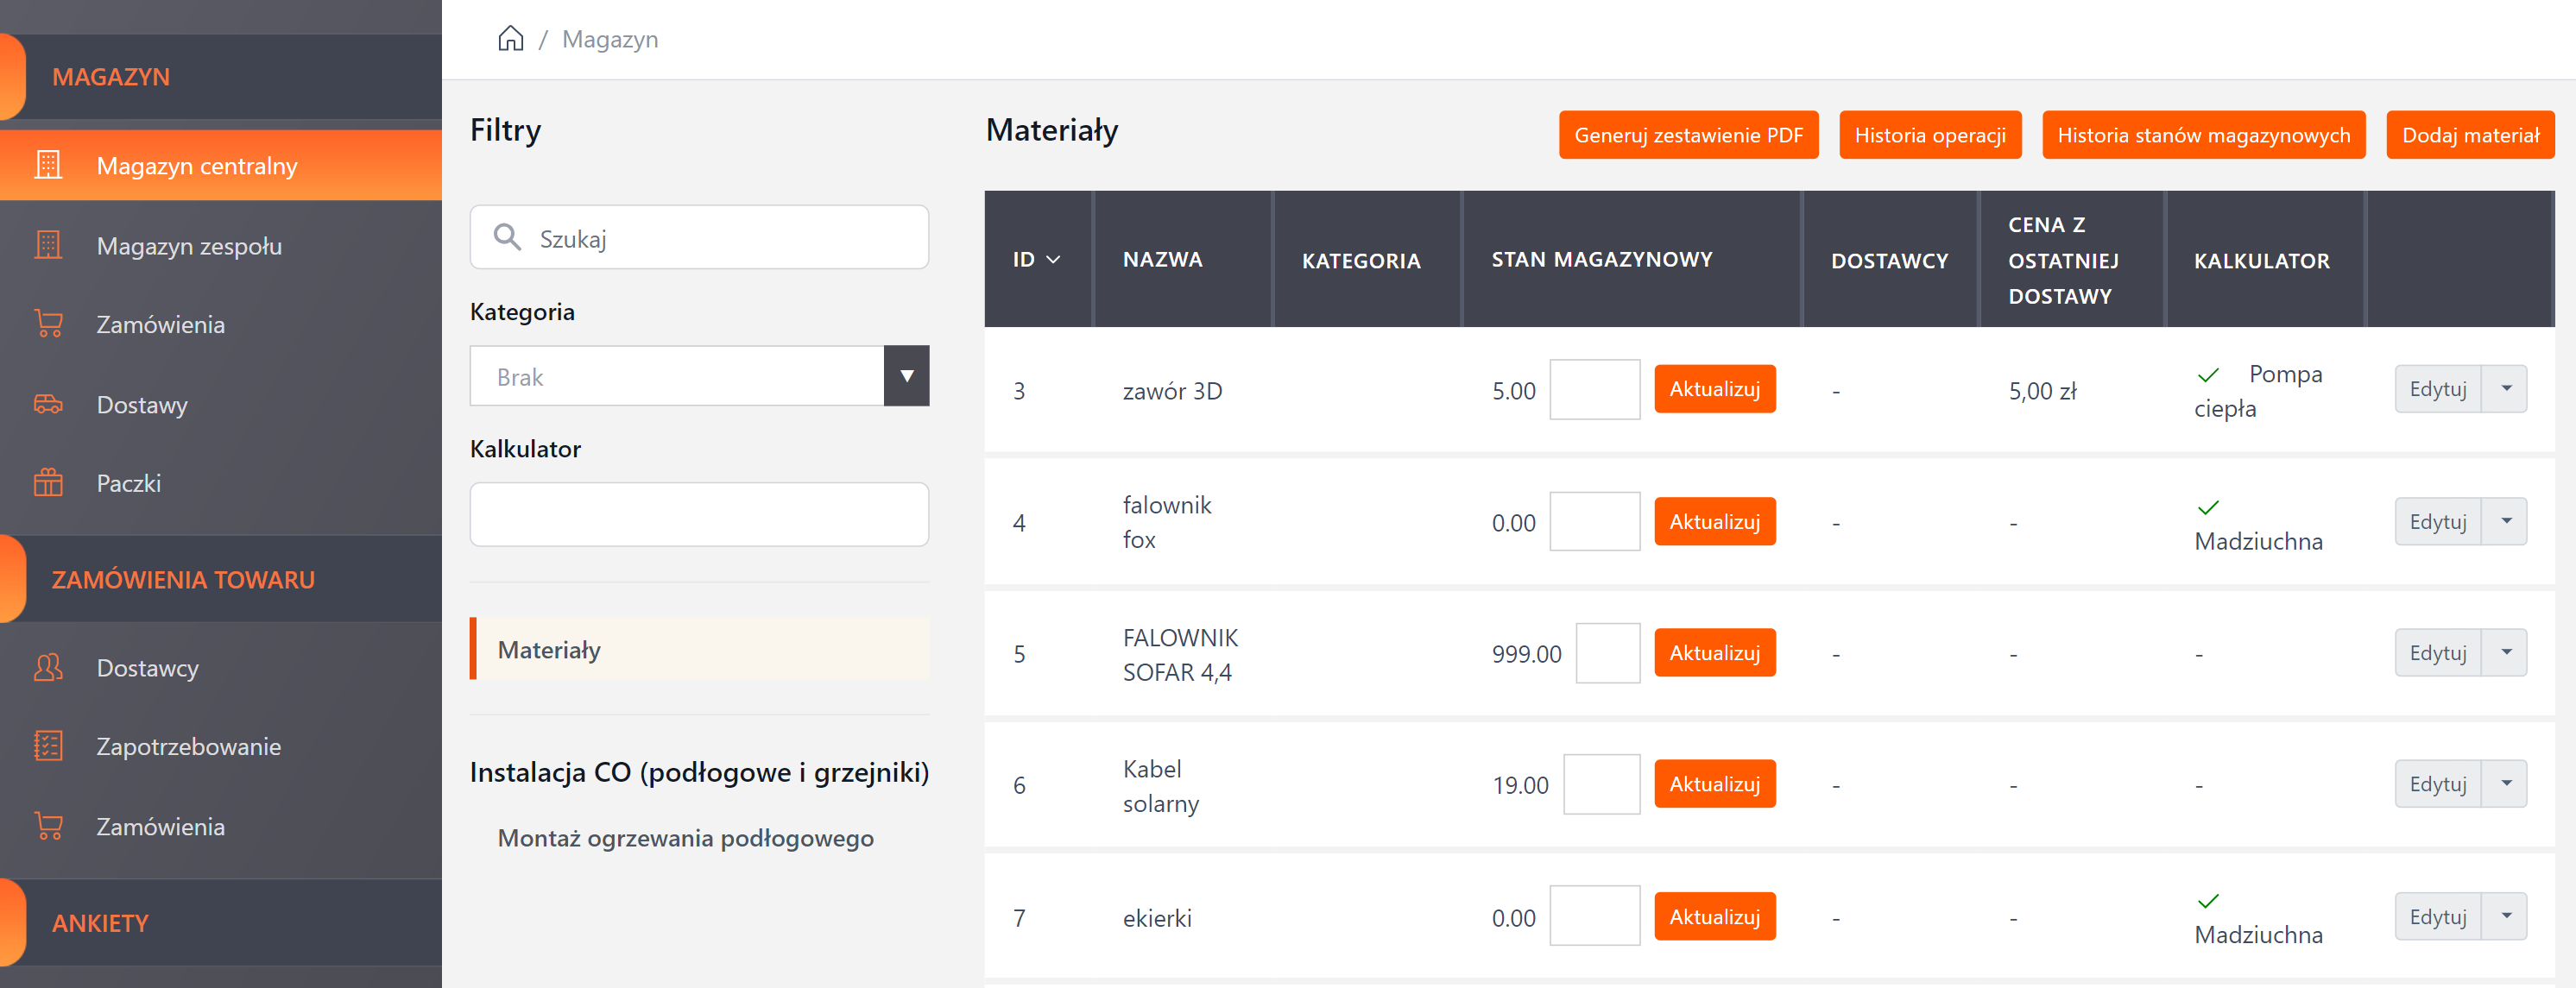This screenshot has height=988, width=2576.
Task: Open Montaż ogrzewania podłogowego filter item
Action: pos(685,838)
